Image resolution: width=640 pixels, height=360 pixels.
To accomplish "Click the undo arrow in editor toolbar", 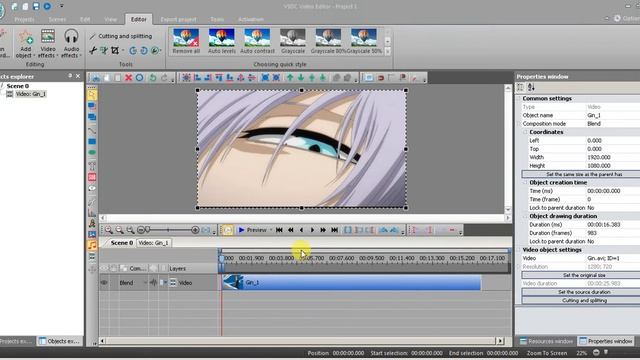I will point(153,78).
